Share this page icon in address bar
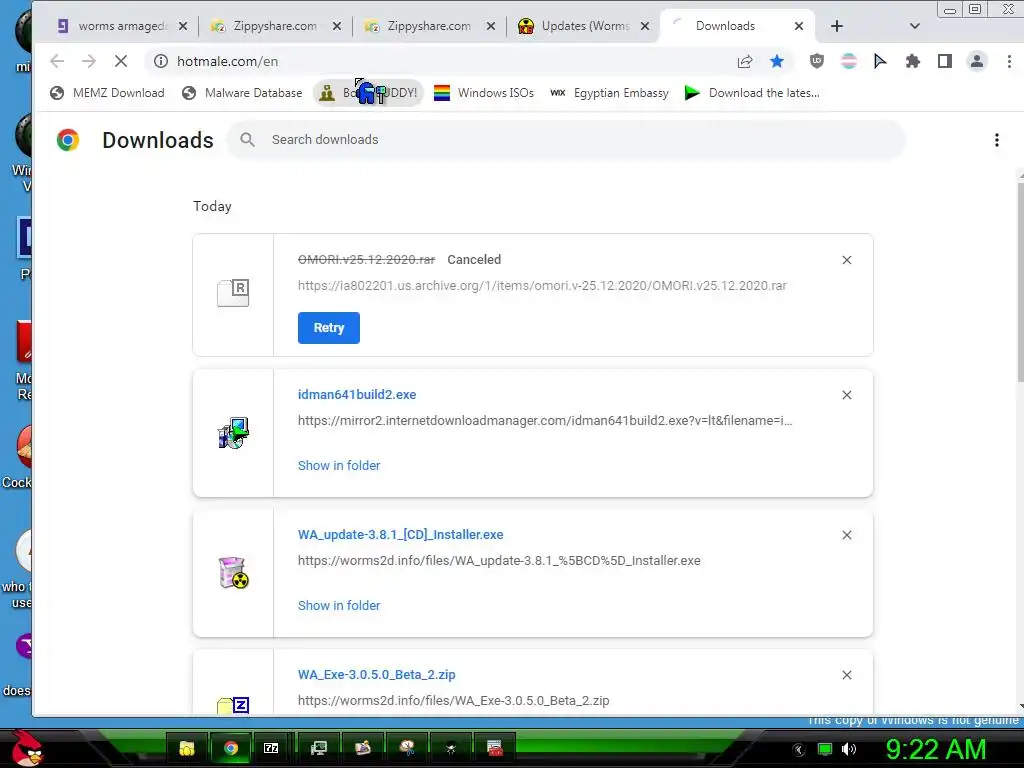 (744, 61)
